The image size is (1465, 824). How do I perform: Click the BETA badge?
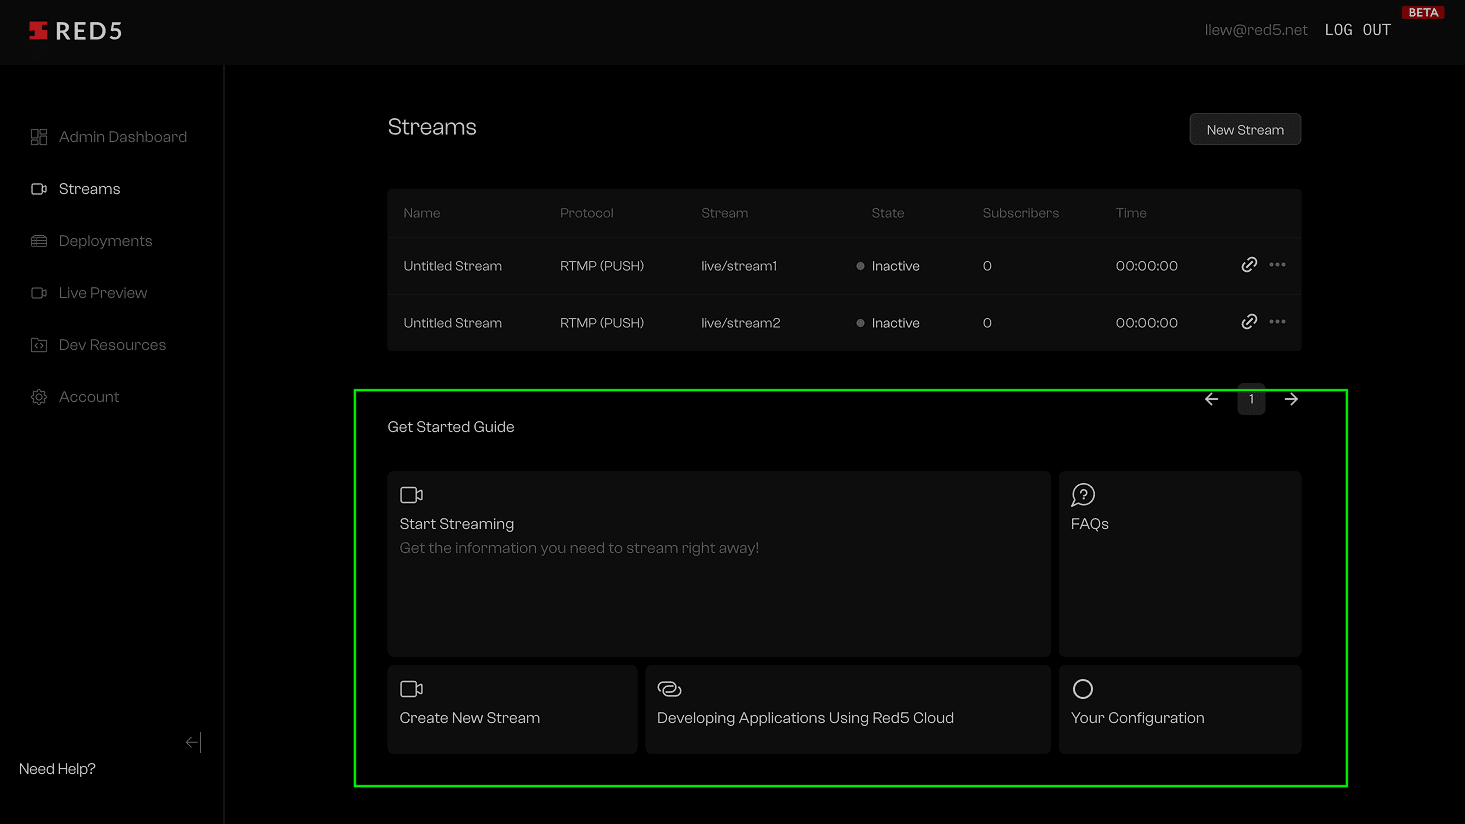(1423, 13)
